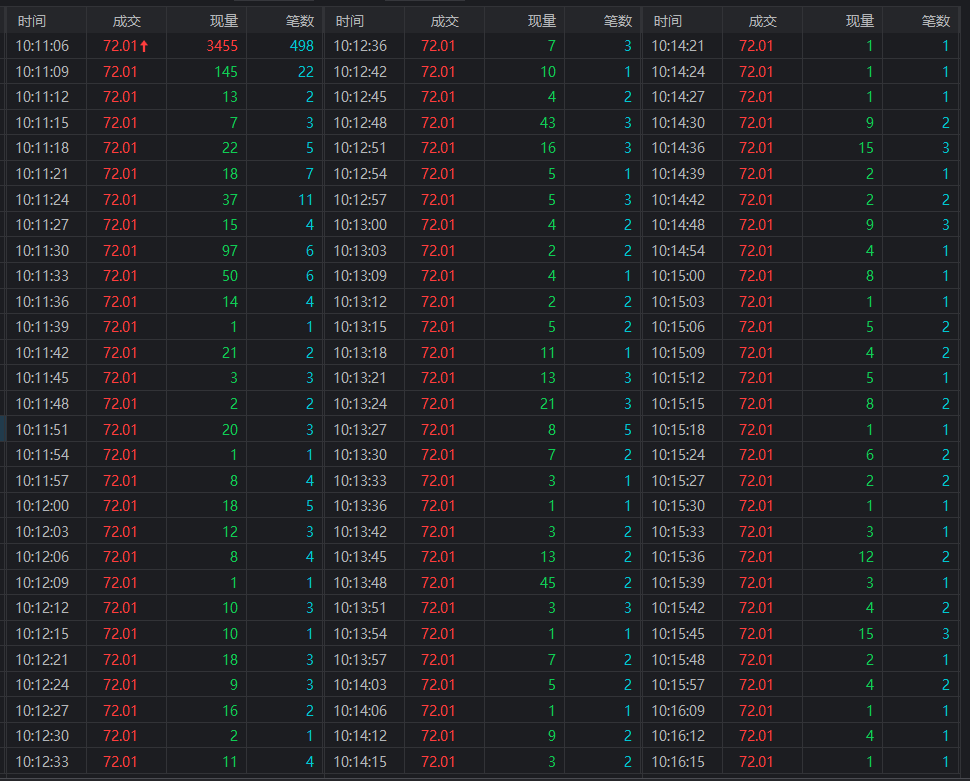The image size is (970, 781).
Task: Select price 72.01 at 10:13:42
Action: click(438, 532)
